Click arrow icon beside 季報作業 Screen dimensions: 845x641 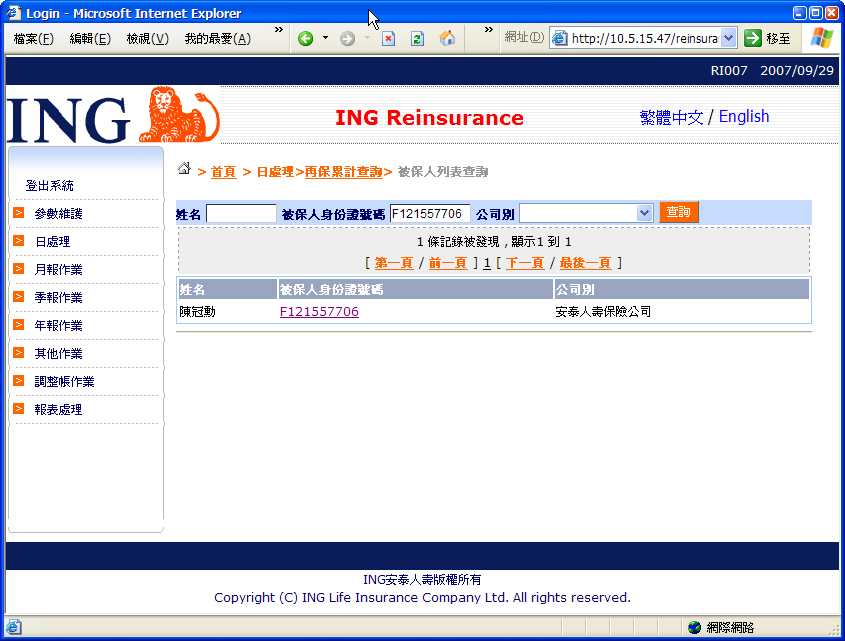pyautogui.click(x=19, y=297)
